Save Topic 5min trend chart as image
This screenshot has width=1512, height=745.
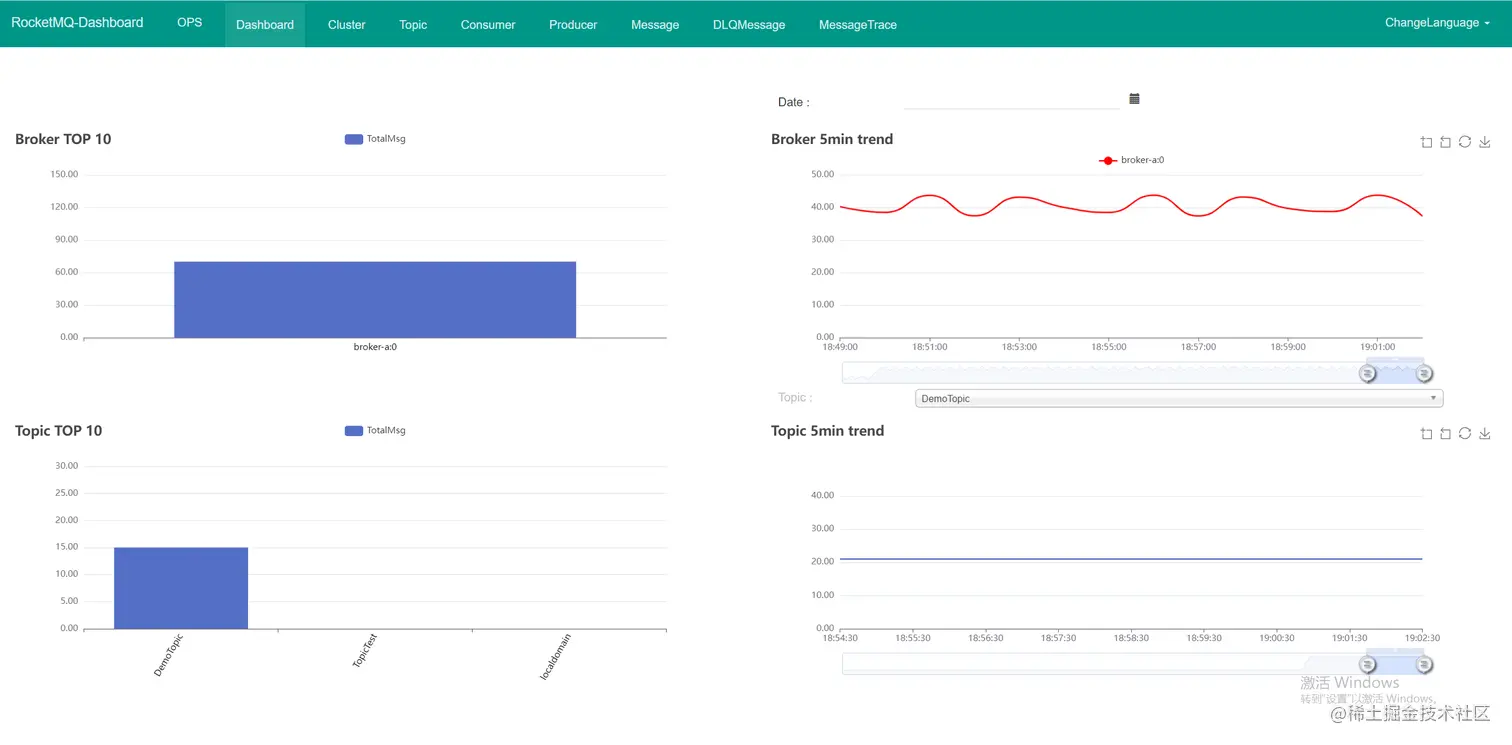pos(1485,433)
